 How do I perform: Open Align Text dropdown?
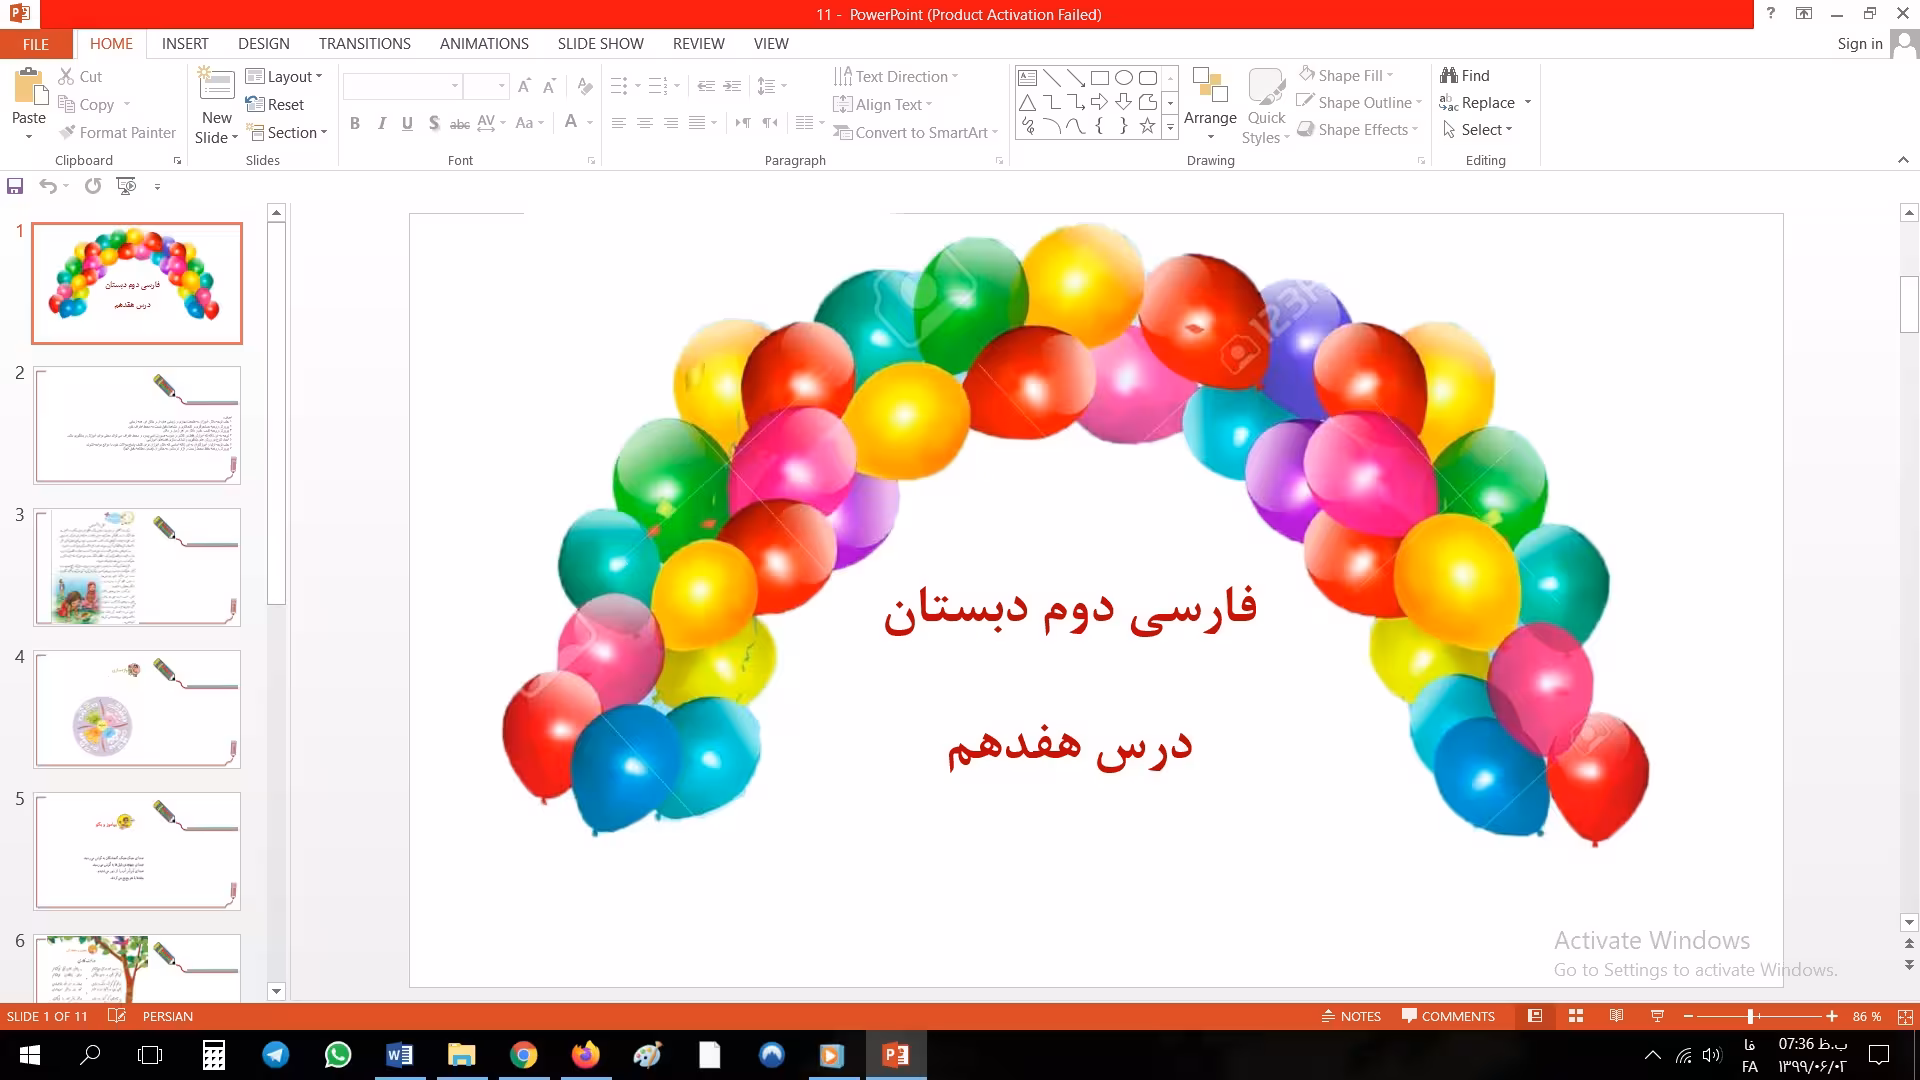[882, 104]
